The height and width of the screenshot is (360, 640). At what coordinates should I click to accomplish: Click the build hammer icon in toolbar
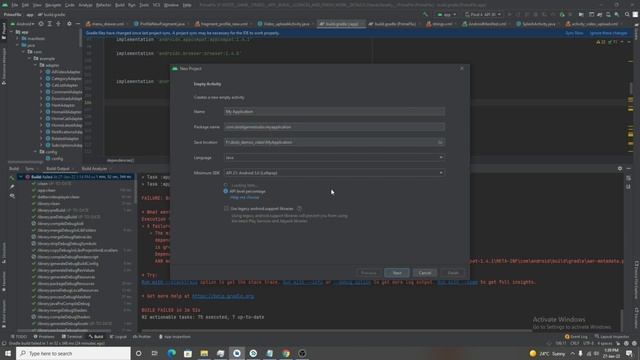[x=425, y=14]
